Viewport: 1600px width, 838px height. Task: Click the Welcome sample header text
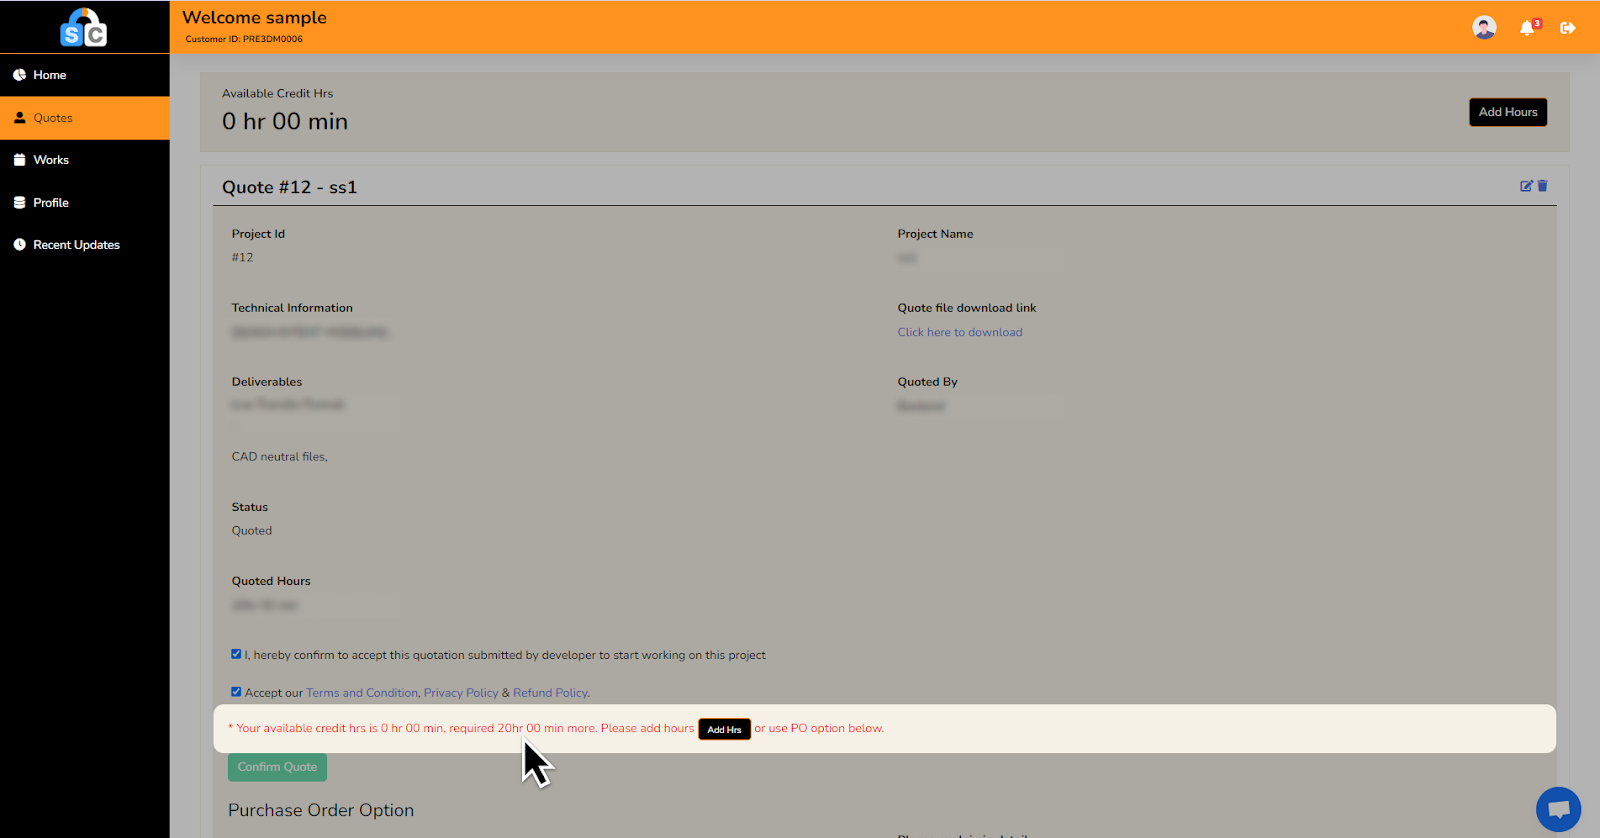click(x=254, y=17)
